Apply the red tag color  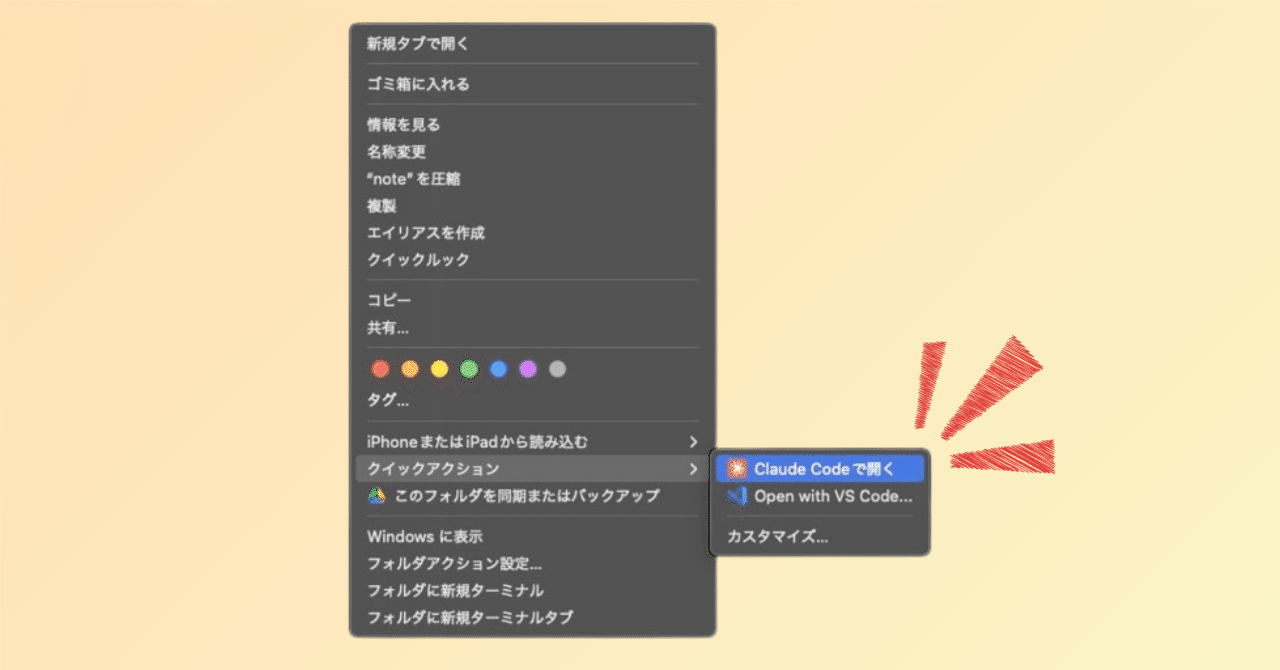coord(380,369)
